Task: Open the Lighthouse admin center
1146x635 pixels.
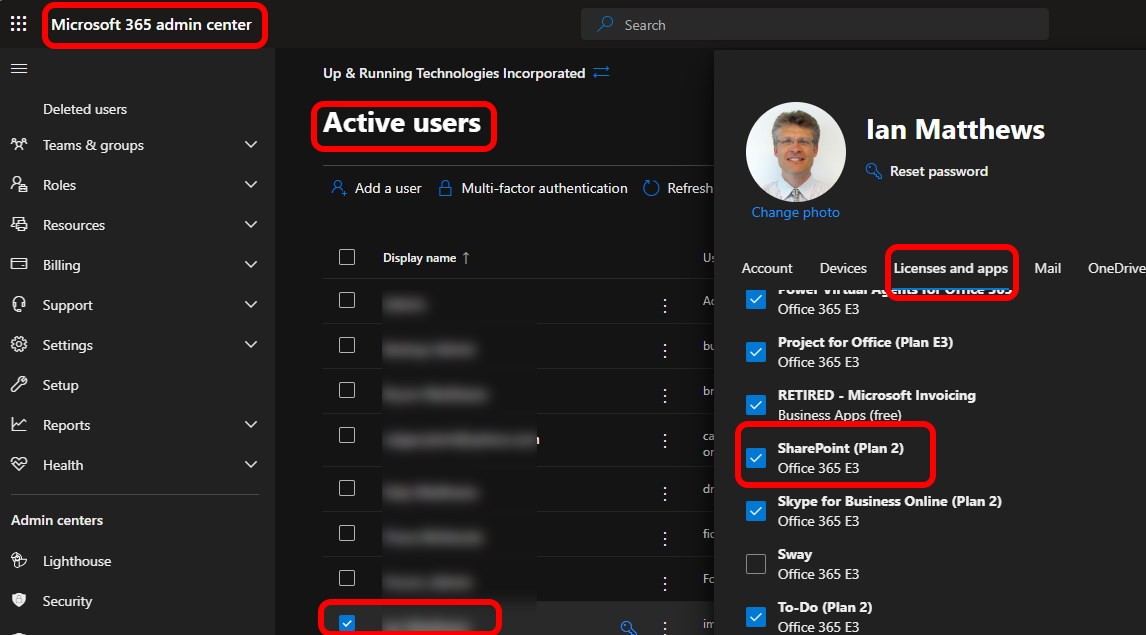Action: point(76,561)
